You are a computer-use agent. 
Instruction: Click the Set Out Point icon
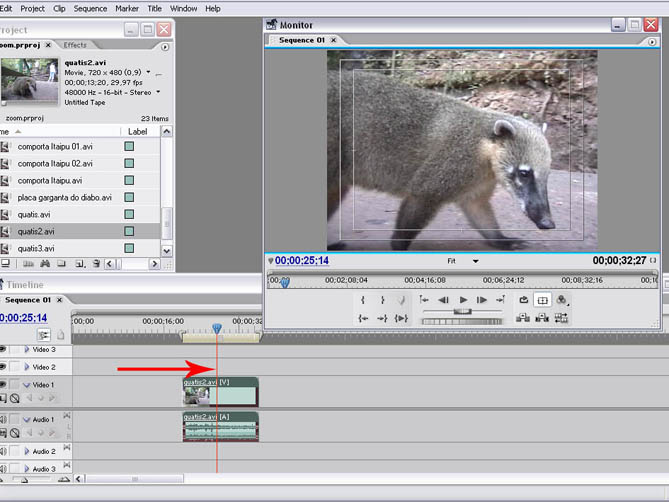(382, 300)
